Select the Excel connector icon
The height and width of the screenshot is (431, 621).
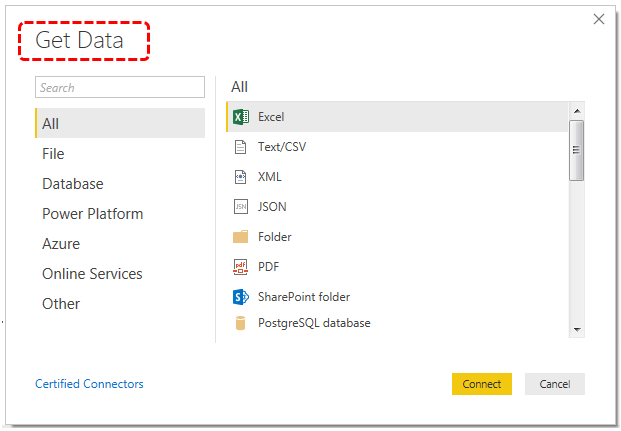[241, 117]
